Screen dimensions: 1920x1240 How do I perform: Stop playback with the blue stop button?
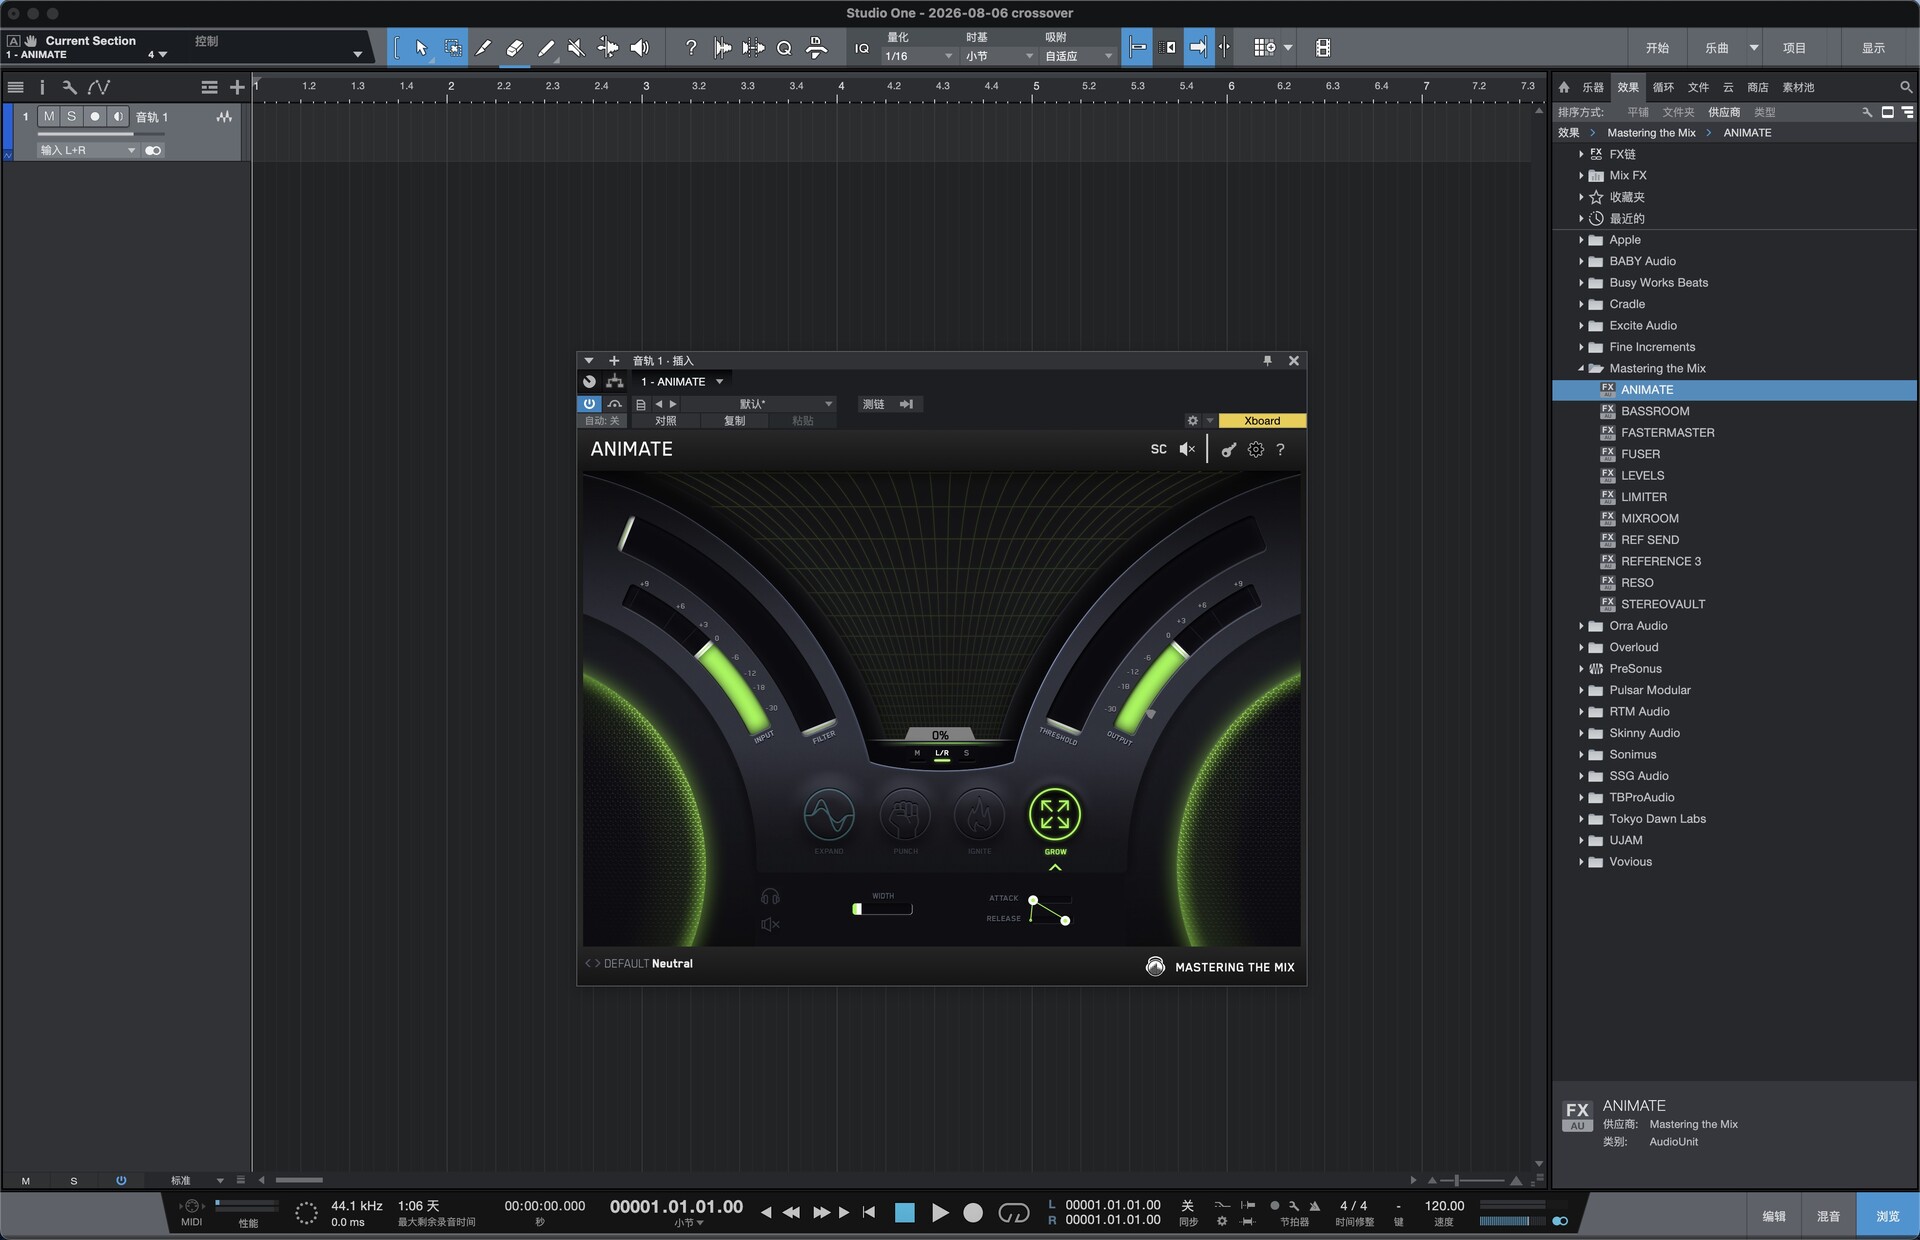tap(905, 1213)
